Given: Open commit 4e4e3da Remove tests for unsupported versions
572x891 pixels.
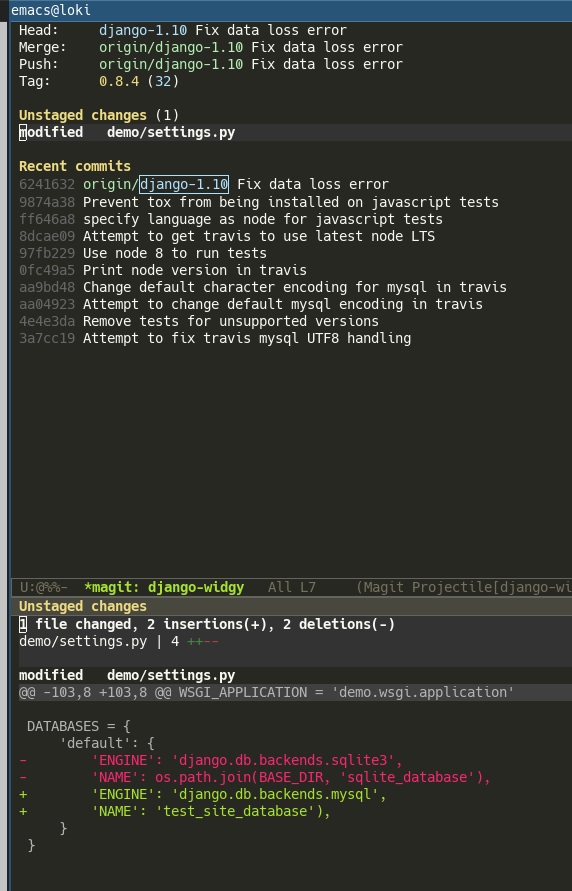Looking at the screenshot, I should [199, 321].
